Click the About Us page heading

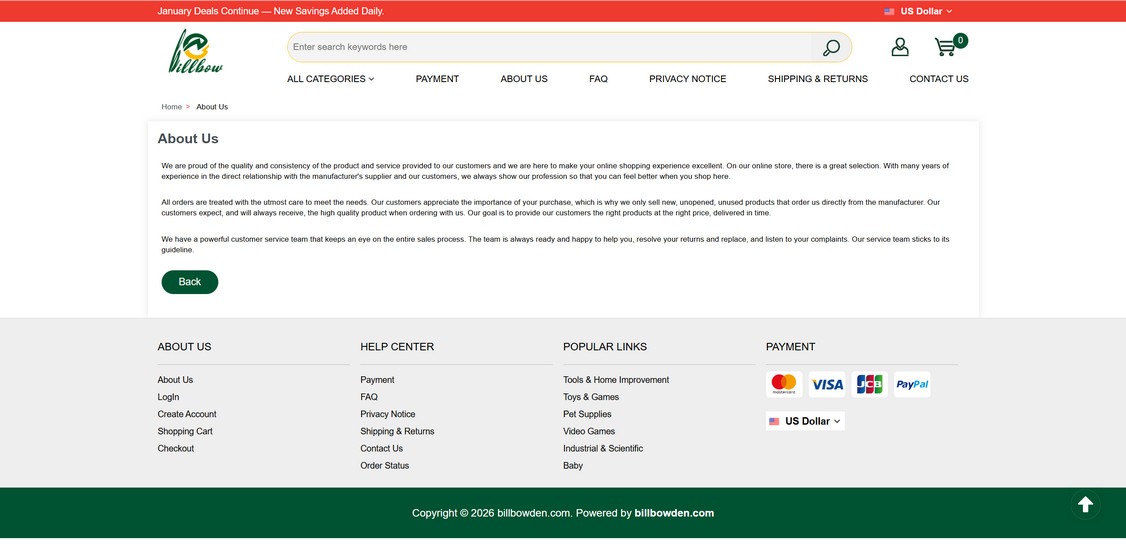[x=187, y=139]
